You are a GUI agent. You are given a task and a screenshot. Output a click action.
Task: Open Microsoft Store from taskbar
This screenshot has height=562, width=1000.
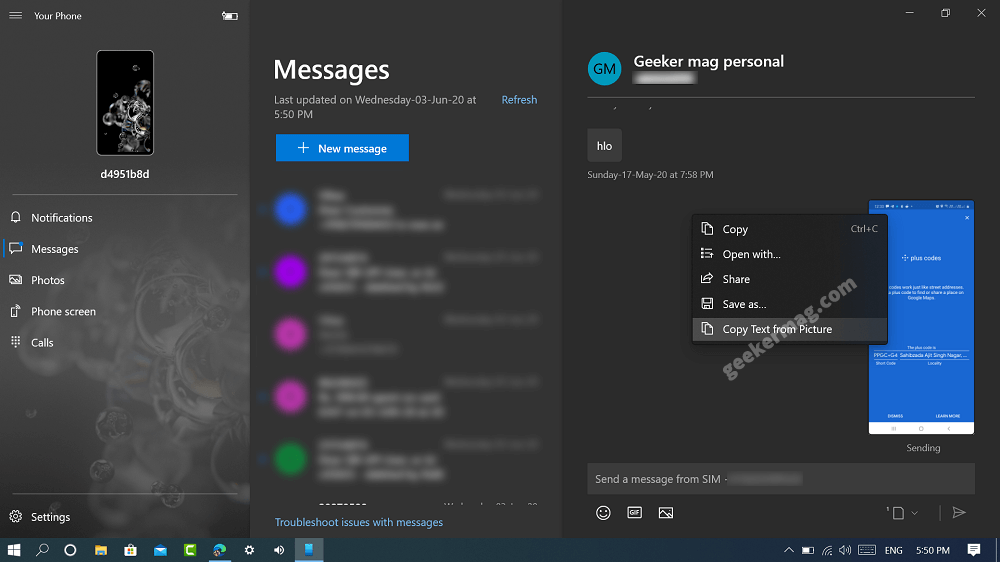coord(130,550)
